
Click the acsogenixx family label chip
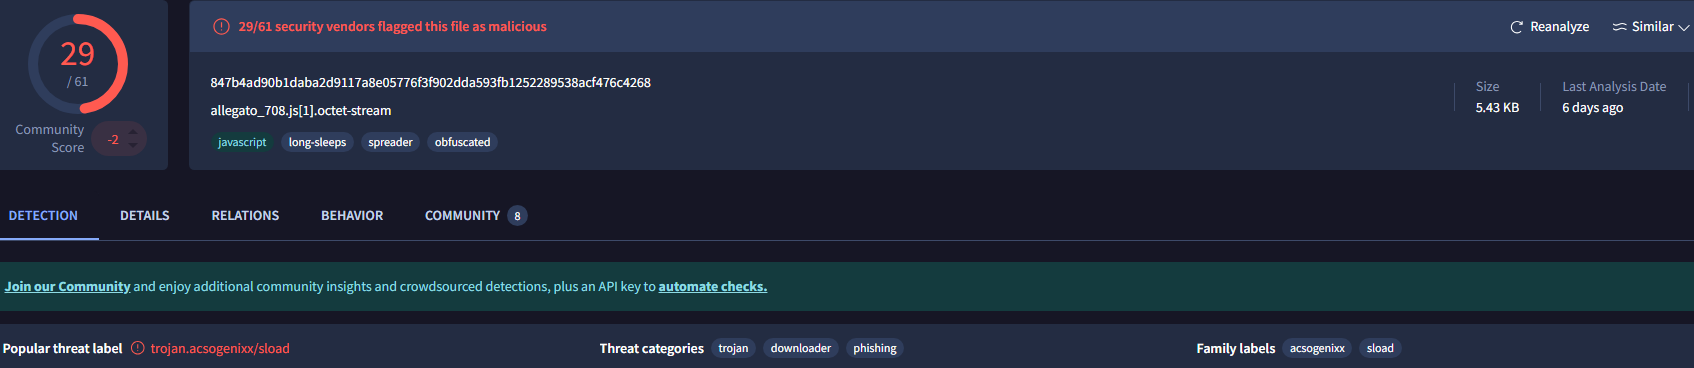pos(1317,348)
